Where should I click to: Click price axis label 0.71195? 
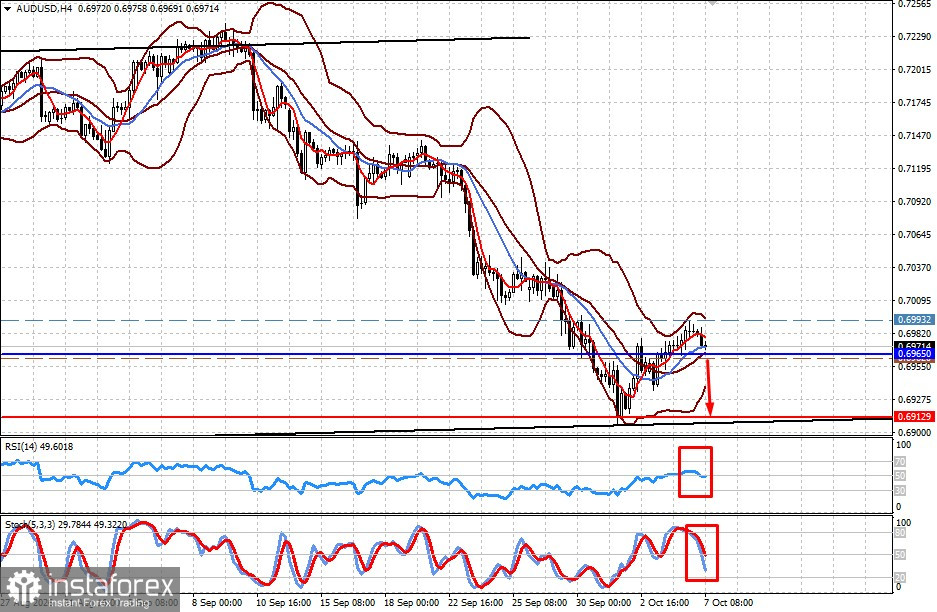pyautogui.click(x=914, y=169)
